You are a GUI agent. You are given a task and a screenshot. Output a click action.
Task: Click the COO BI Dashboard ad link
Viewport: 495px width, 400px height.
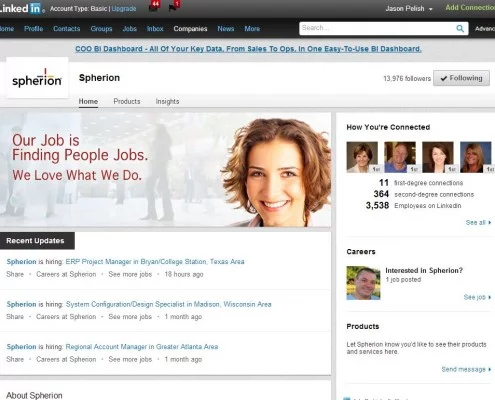pyautogui.click(x=248, y=49)
